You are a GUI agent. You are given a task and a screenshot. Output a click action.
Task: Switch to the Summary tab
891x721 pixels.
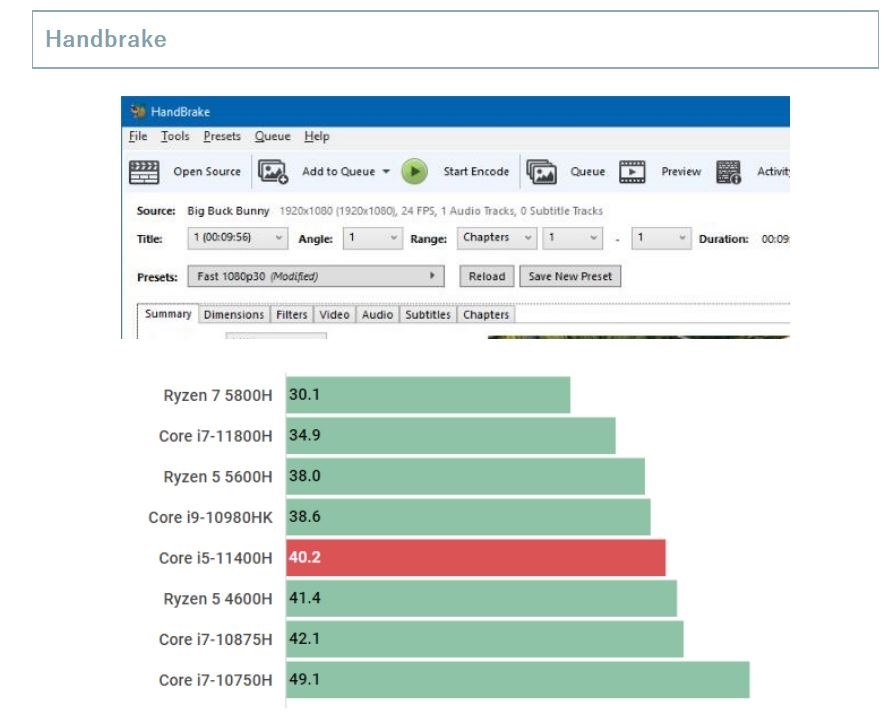(168, 314)
